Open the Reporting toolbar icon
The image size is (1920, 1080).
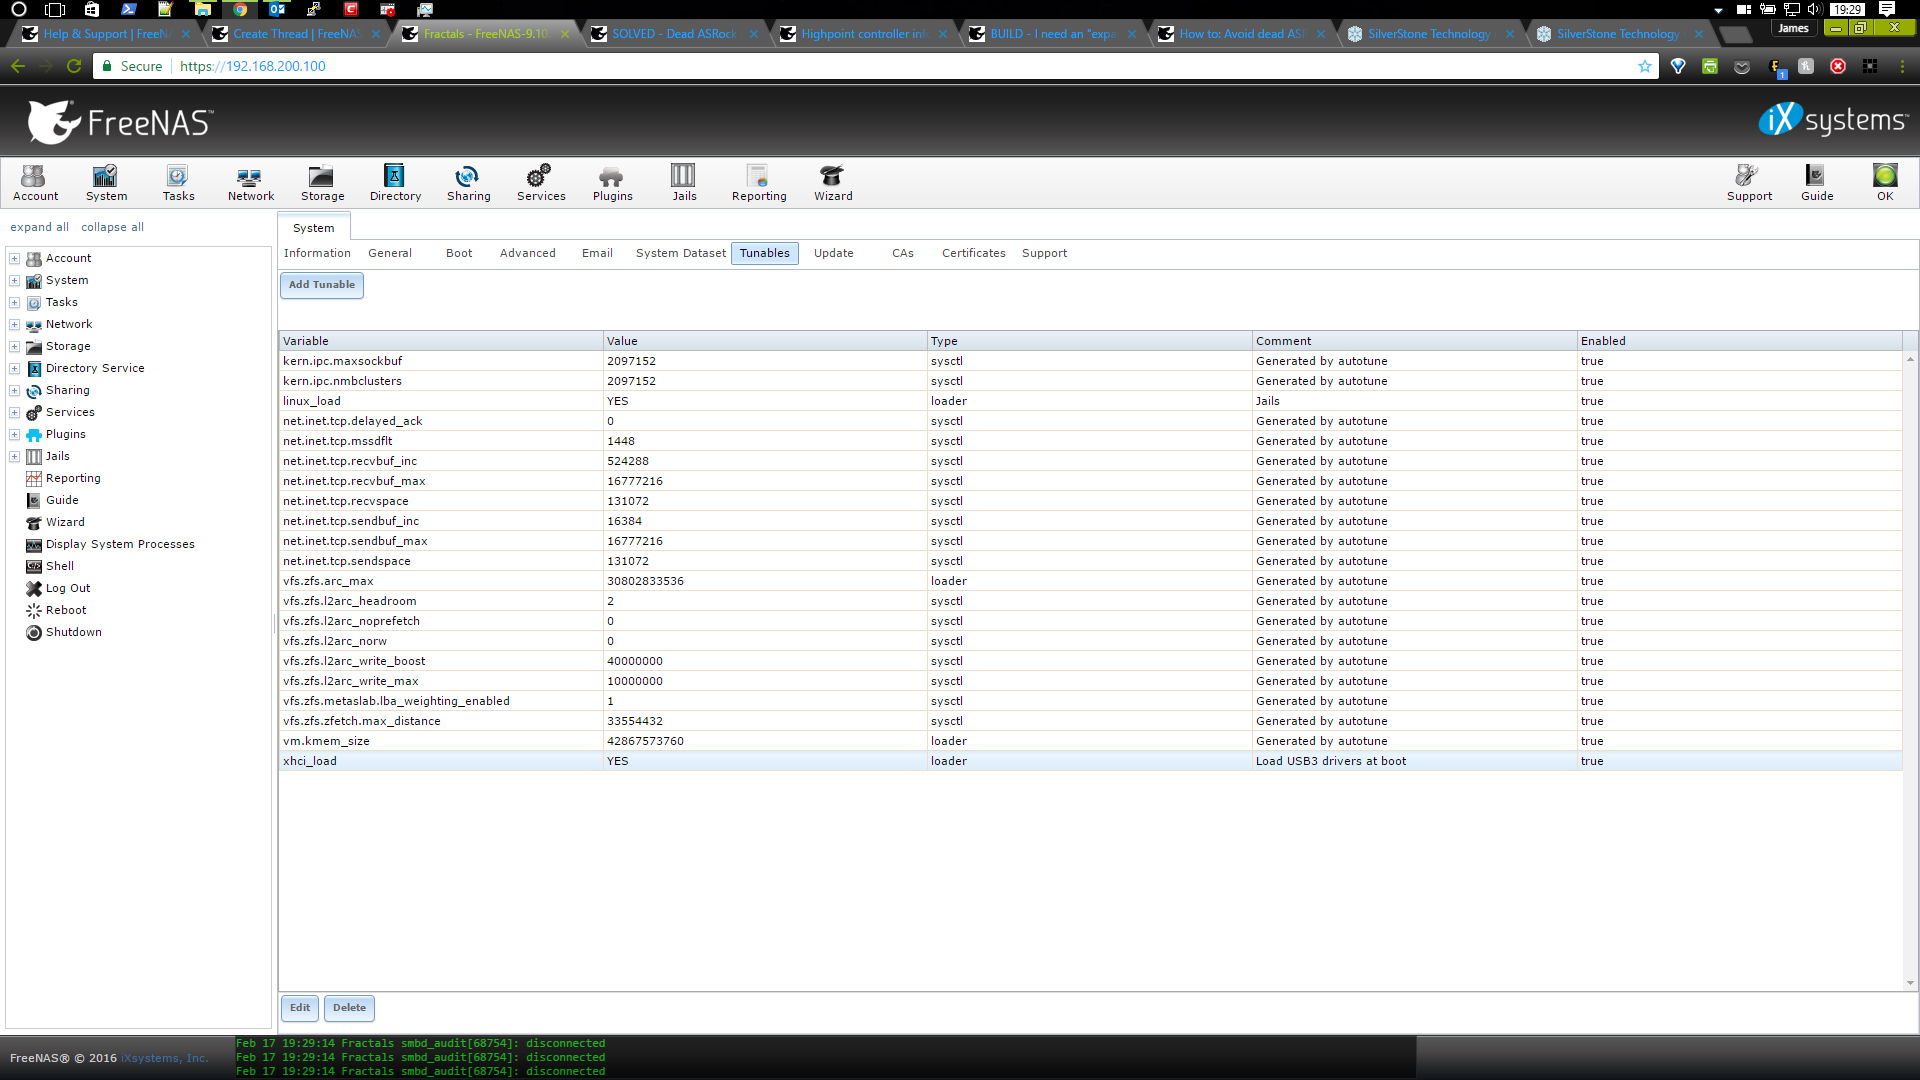tap(758, 183)
